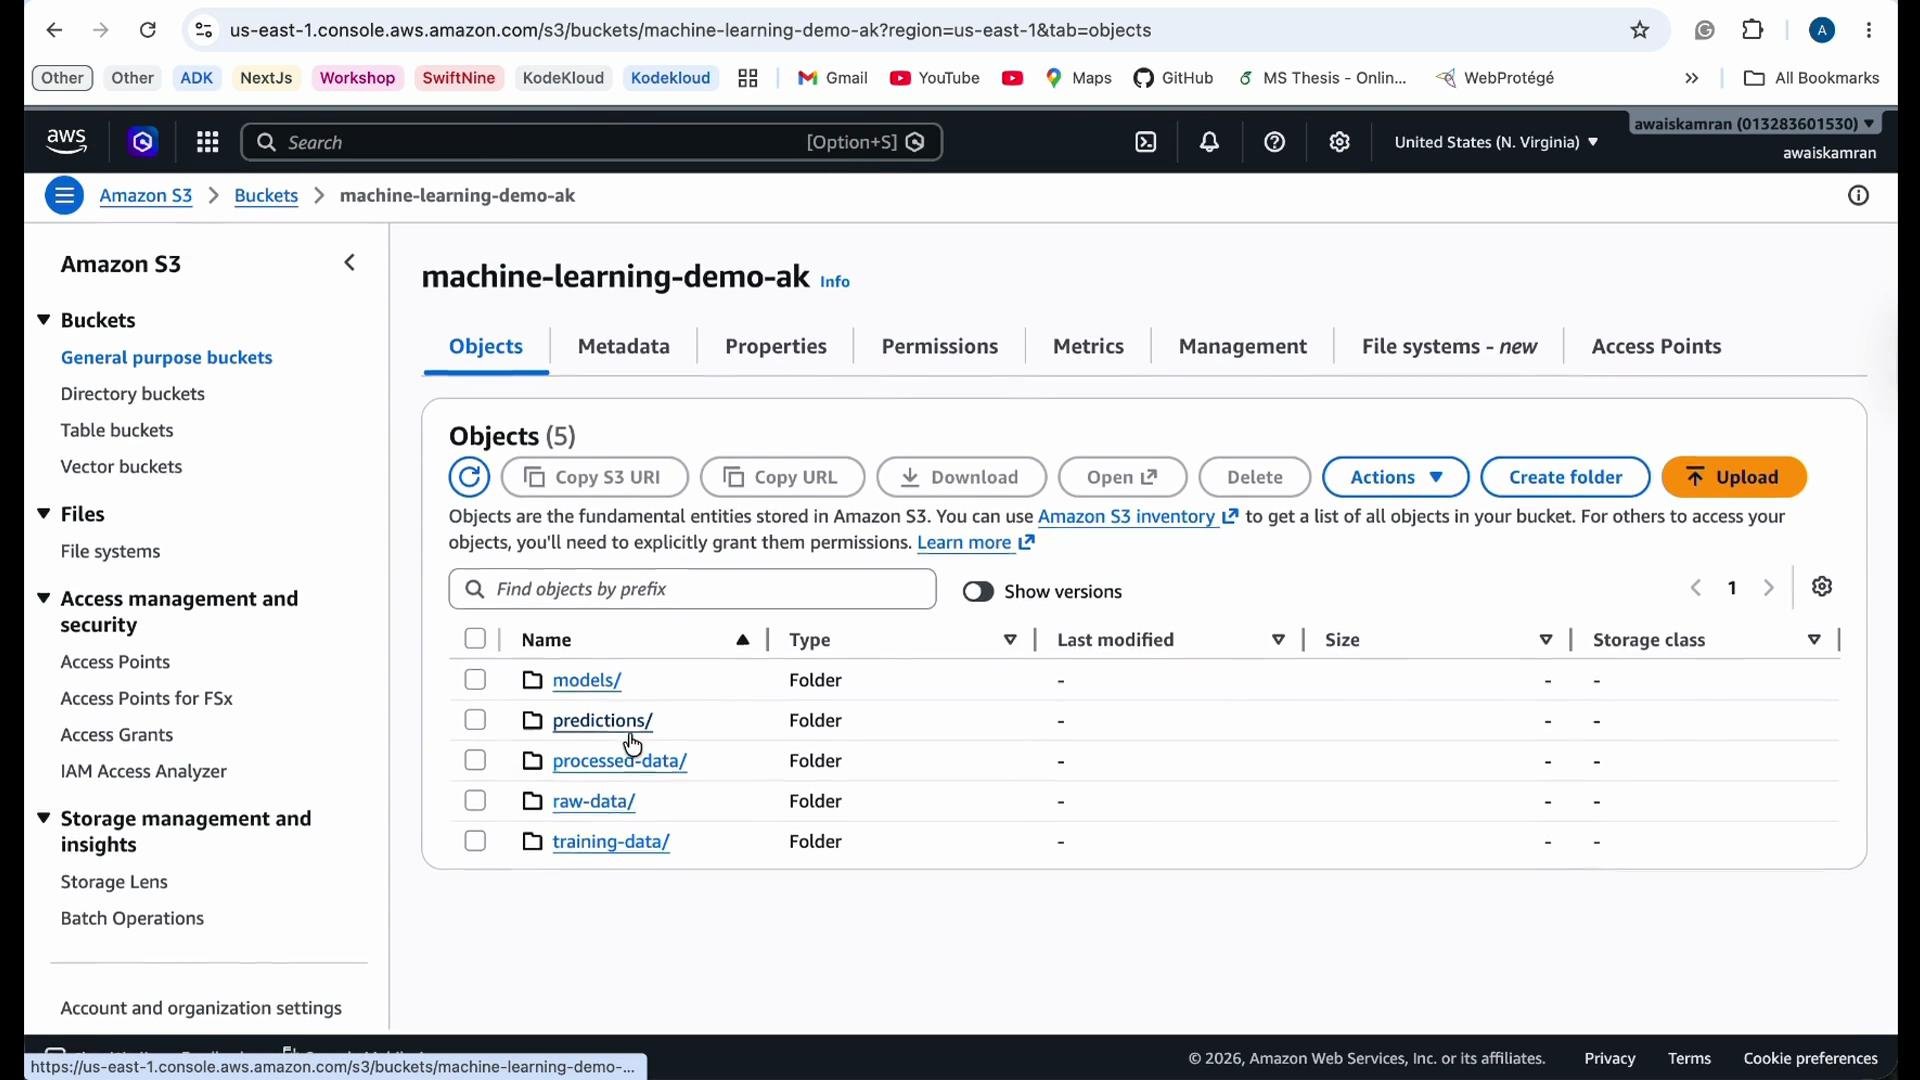
Task: Bookmark this page with the star icon
Action: (x=1641, y=31)
